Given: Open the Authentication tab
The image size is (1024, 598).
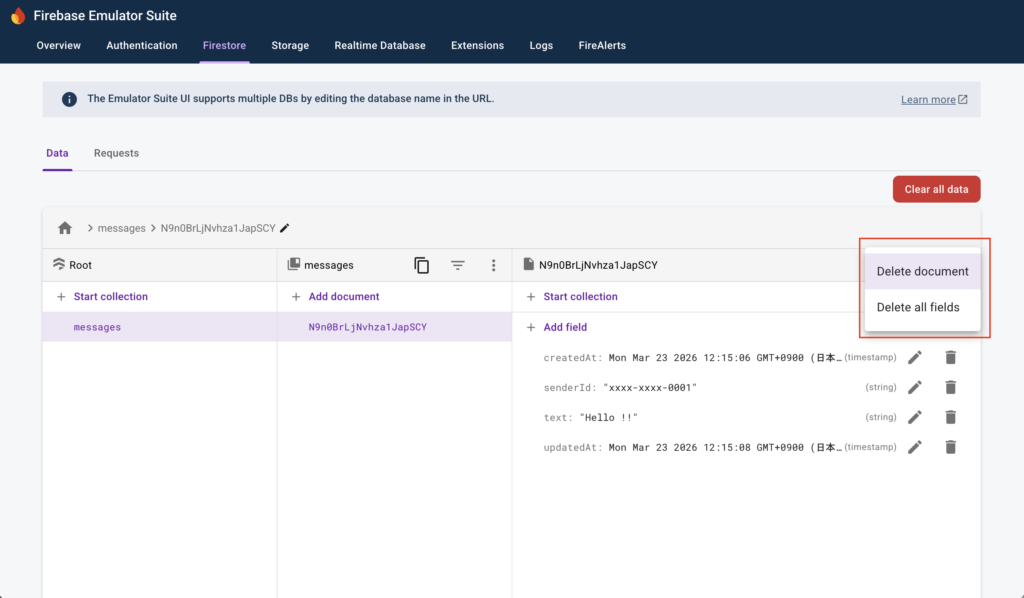Looking at the screenshot, I should (142, 45).
